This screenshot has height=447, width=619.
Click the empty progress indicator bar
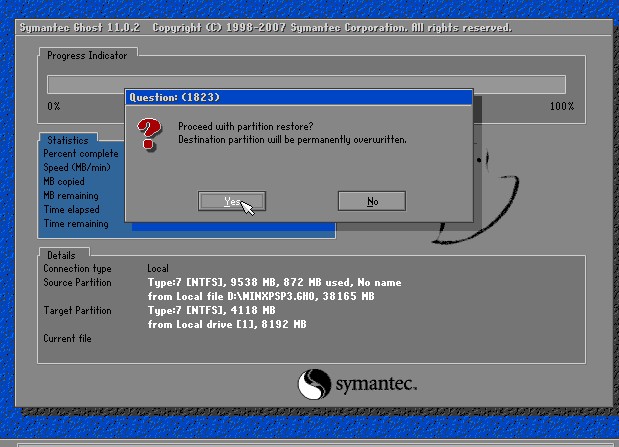point(306,85)
